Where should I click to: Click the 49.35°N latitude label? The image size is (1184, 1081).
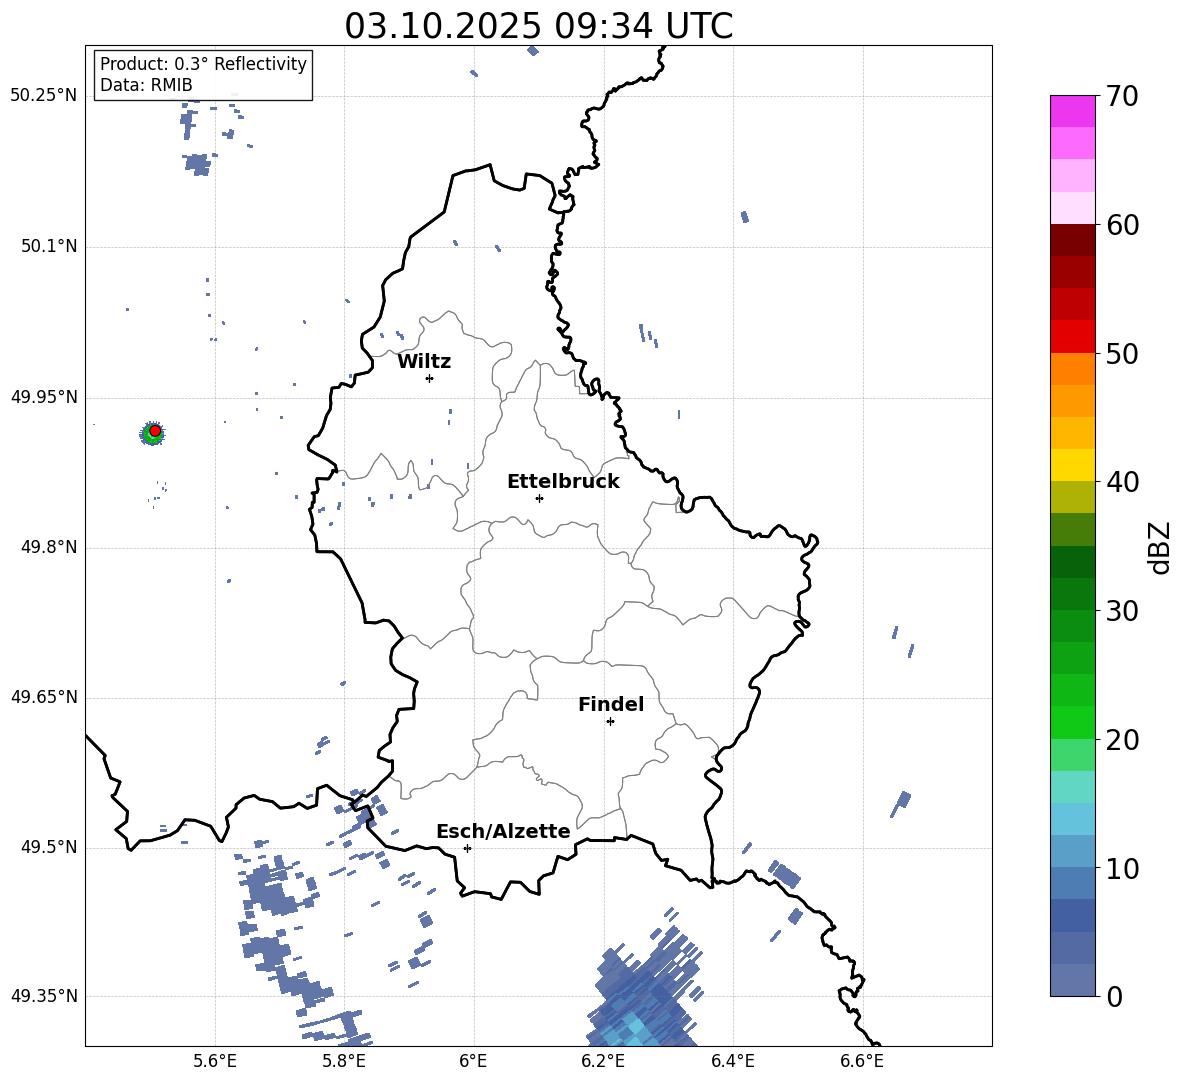[44, 996]
